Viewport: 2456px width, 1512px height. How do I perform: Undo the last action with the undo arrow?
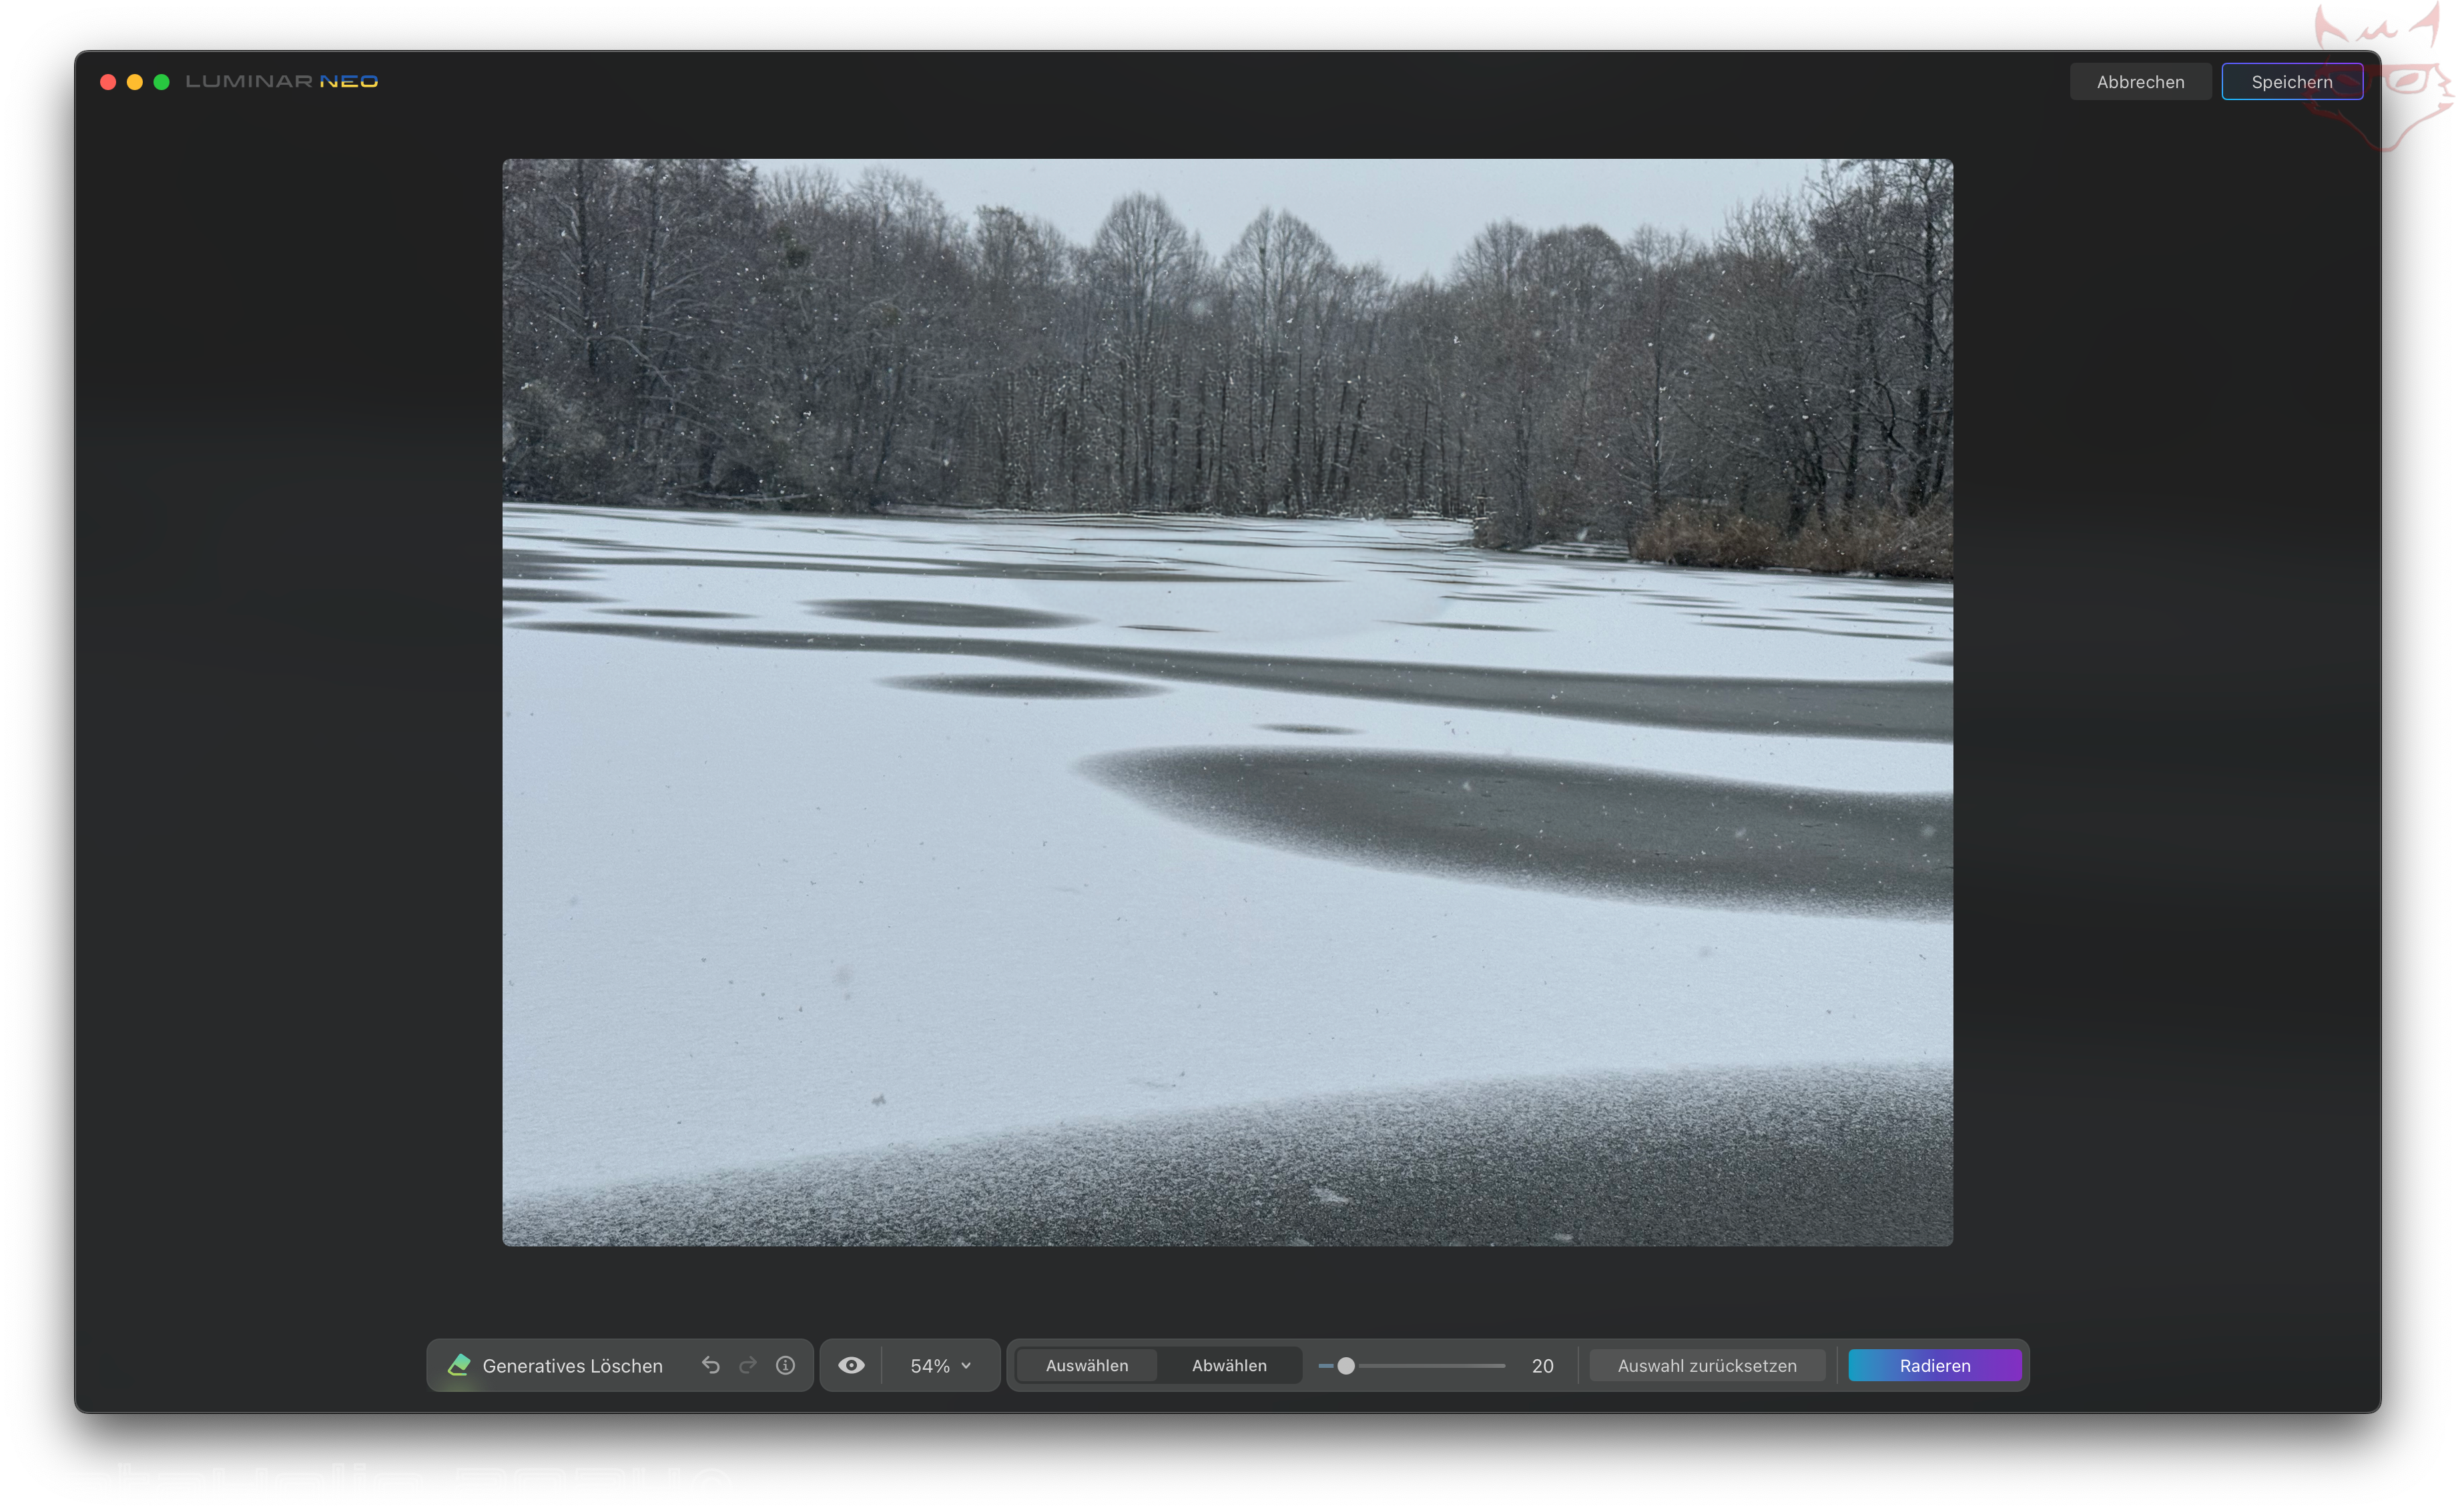click(x=711, y=1365)
